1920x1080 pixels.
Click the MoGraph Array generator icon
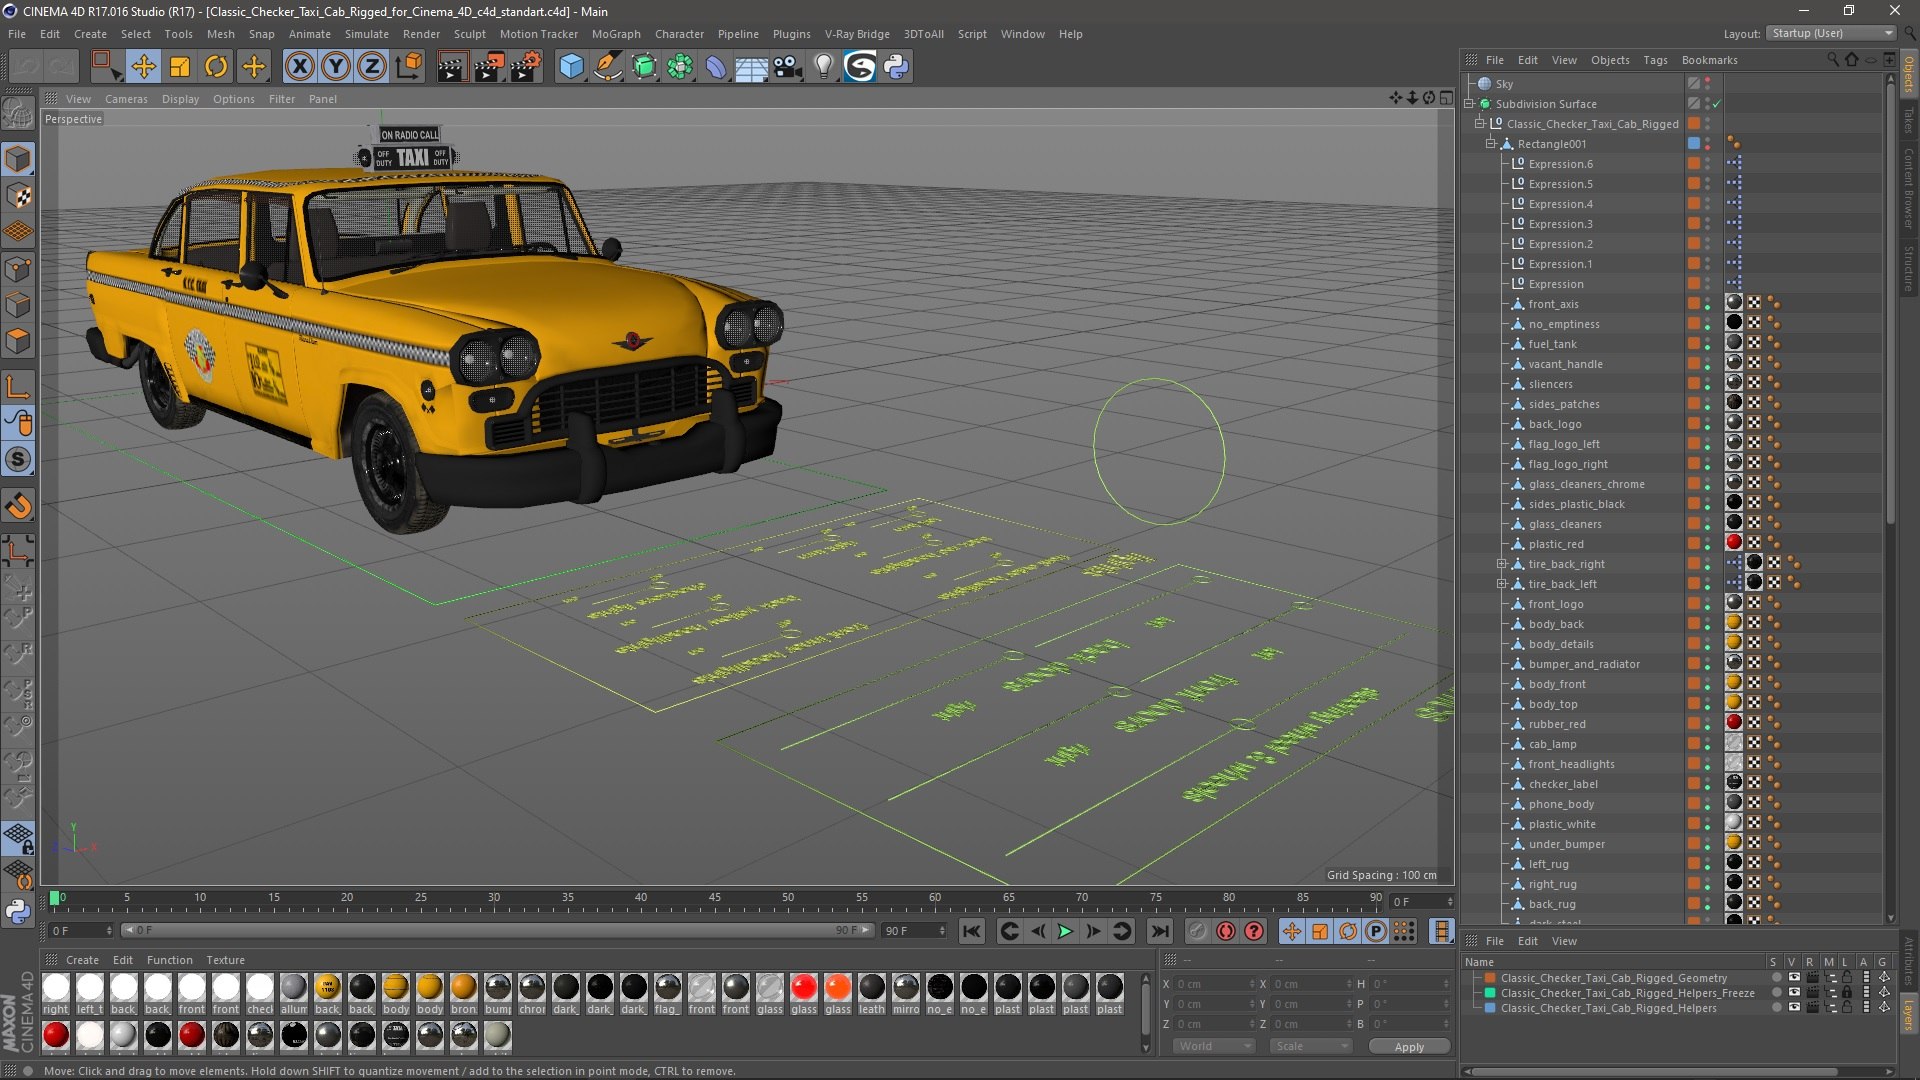point(680,67)
